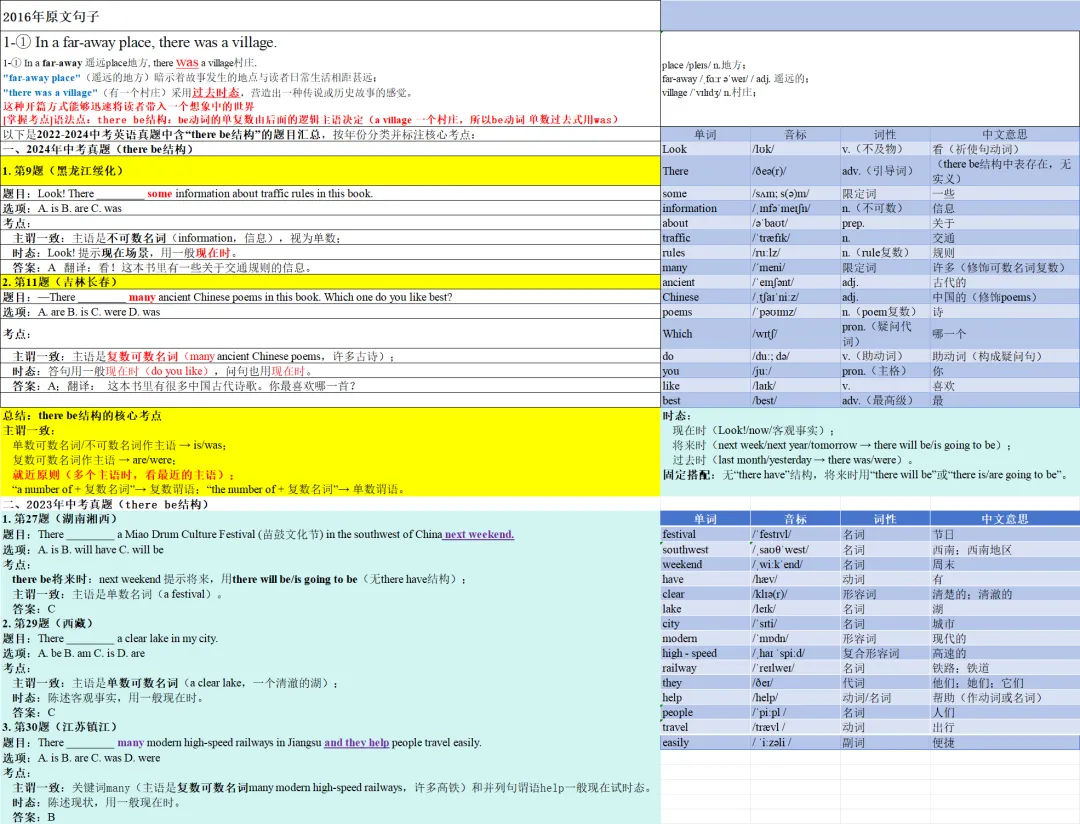Click the meaning cell '帮助（作动词或名词）'
The width and height of the screenshot is (1080, 824).
pyautogui.click(x=1005, y=697)
